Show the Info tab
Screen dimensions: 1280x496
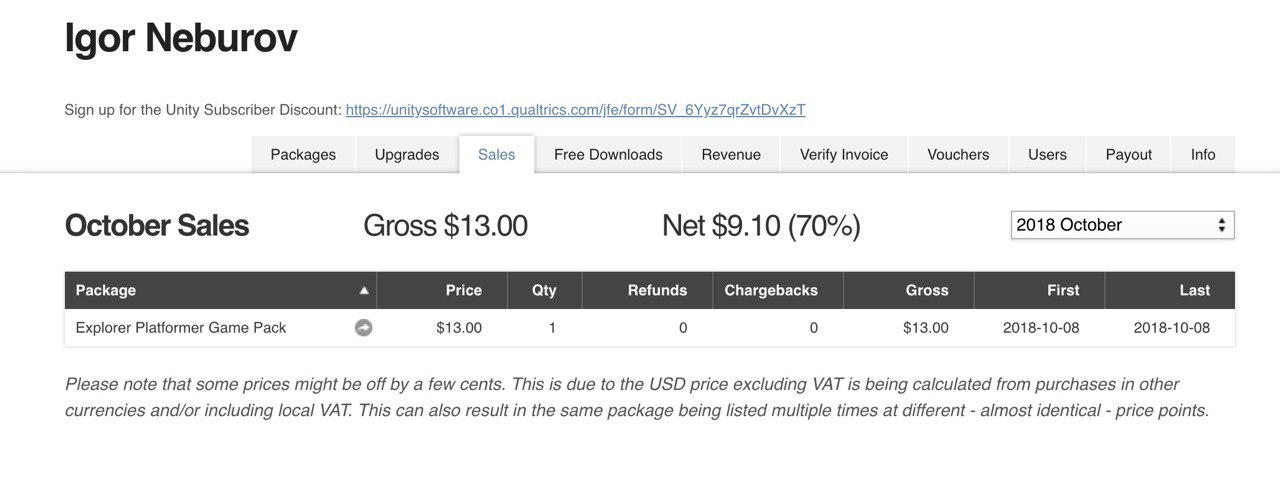(x=1203, y=154)
